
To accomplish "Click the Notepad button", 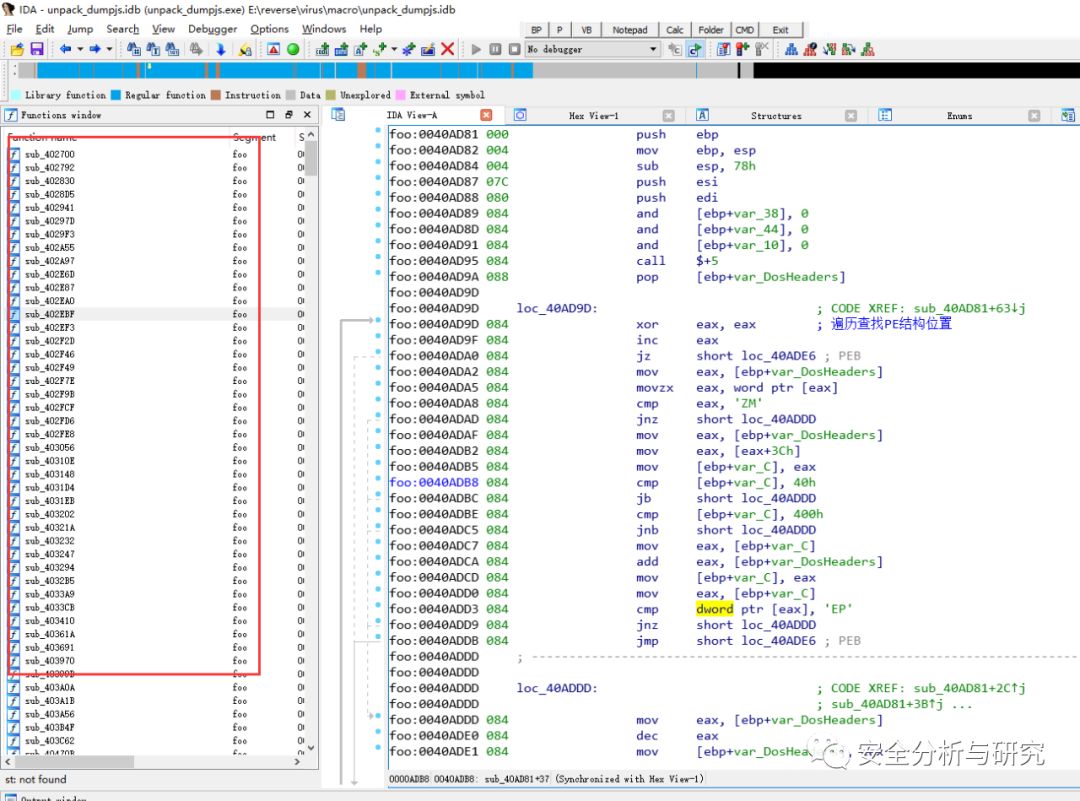I will coord(629,30).
